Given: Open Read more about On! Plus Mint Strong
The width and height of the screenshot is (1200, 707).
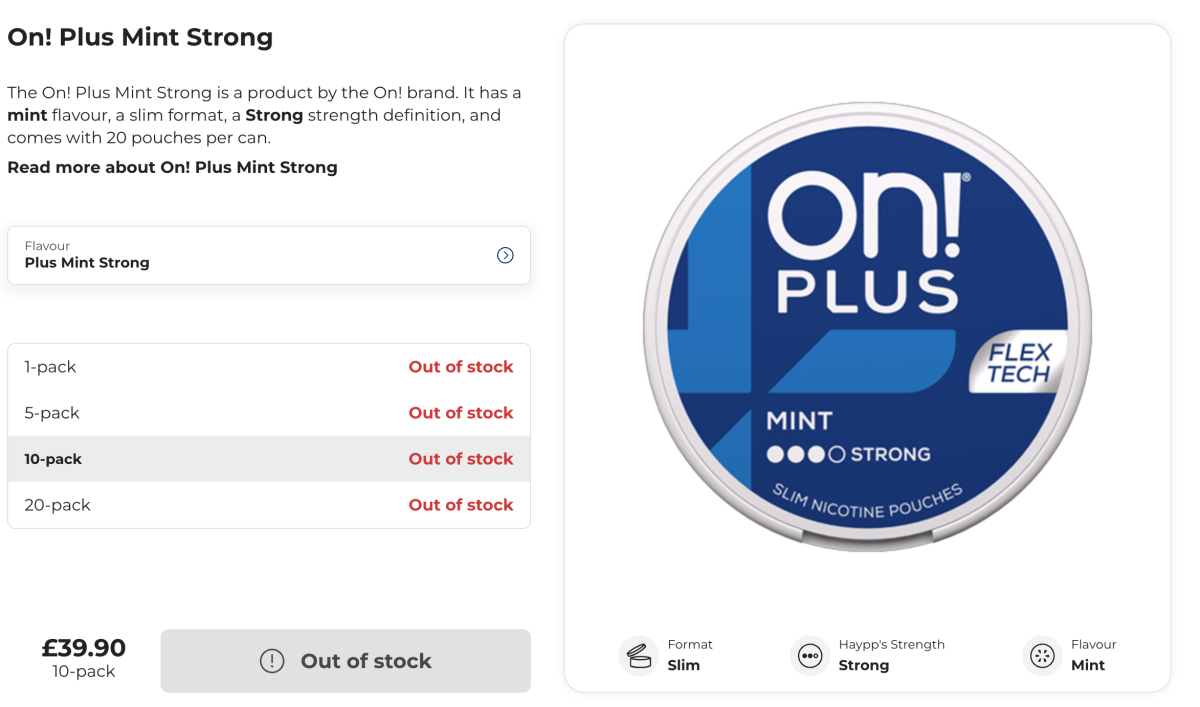Looking at the screenshot, I should [x=173, y=167].
